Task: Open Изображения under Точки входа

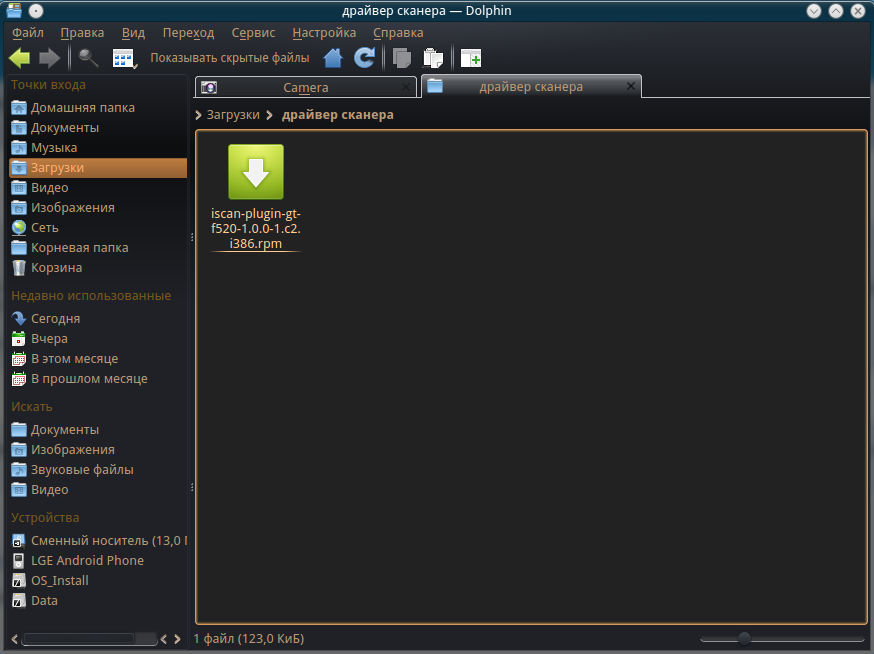Action: [98, 208]
